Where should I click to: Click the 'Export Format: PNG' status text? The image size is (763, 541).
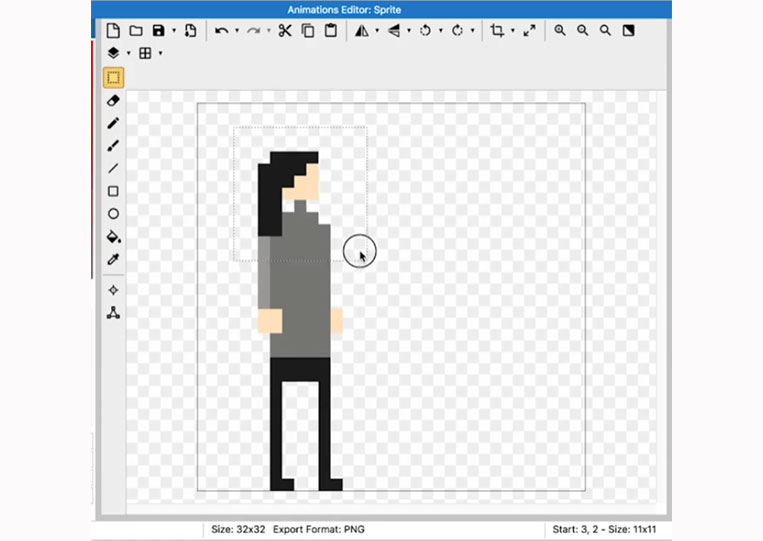point(319,529)
